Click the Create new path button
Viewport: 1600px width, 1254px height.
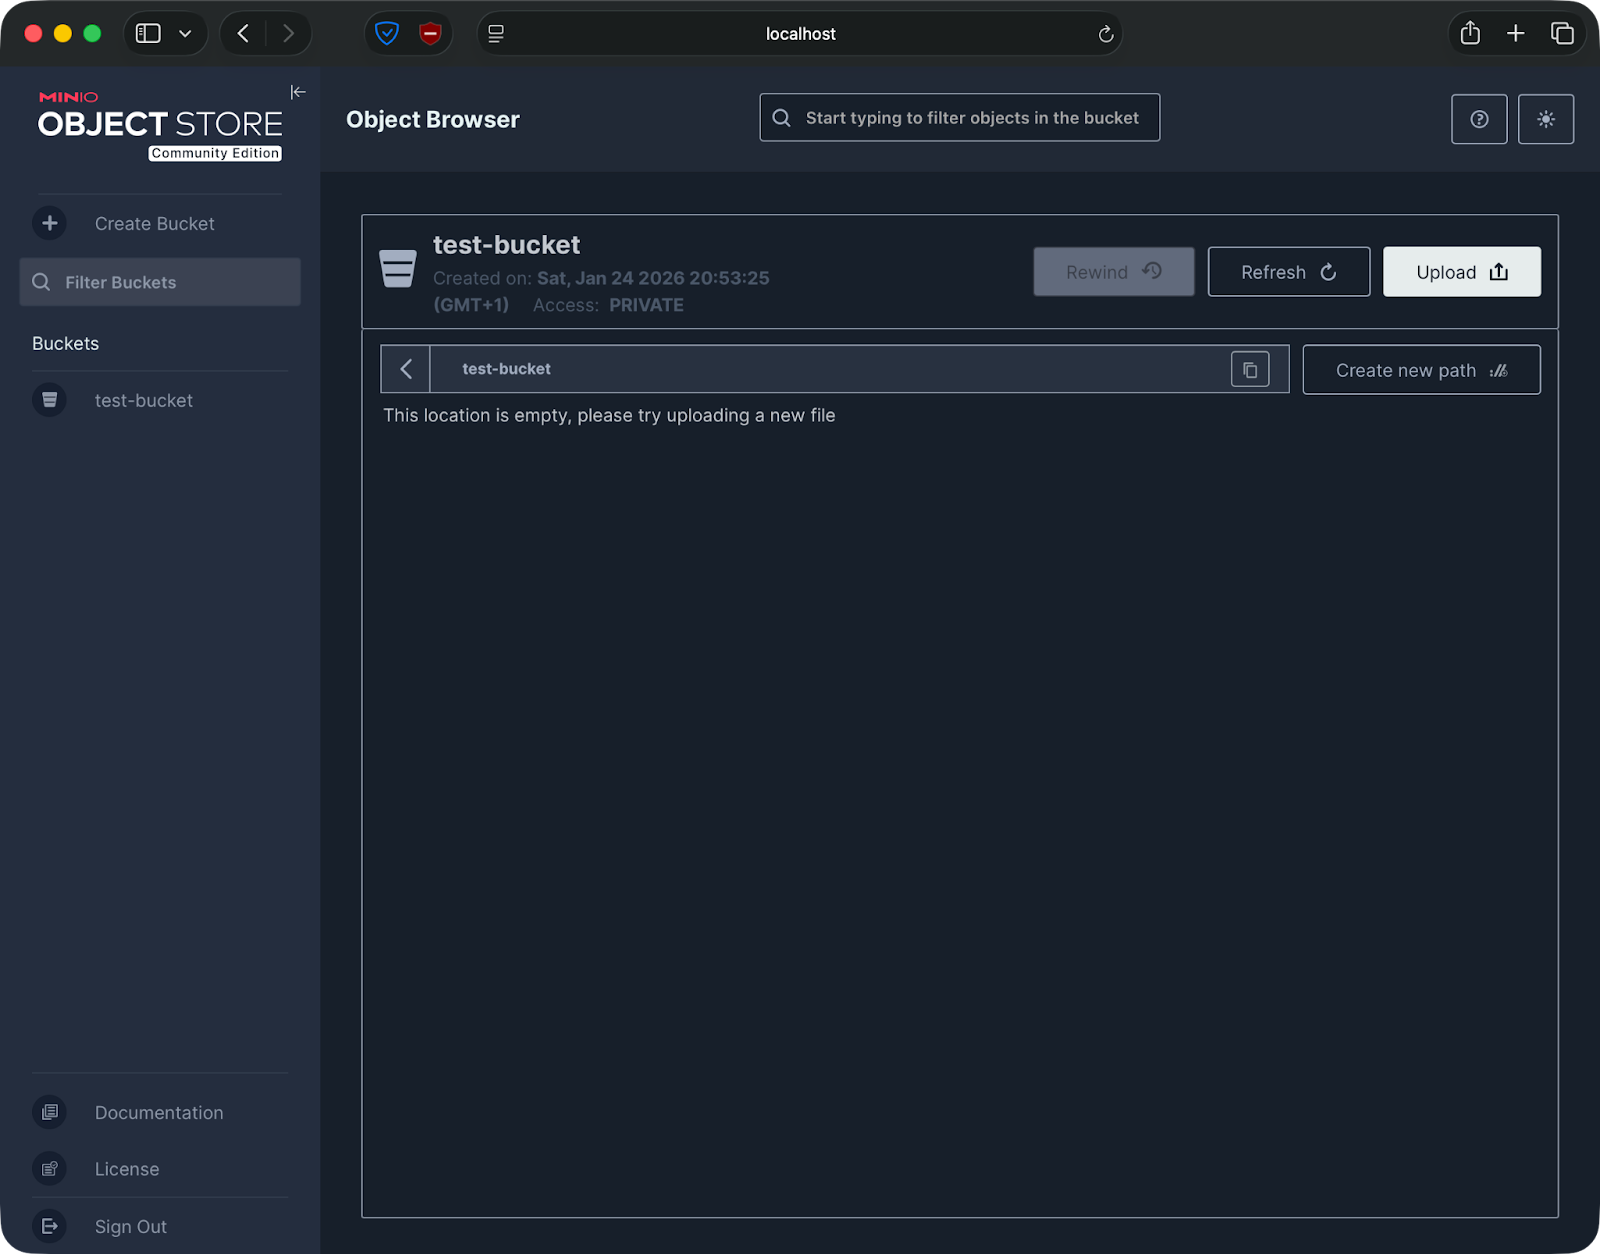click(x=1421, y=369)
